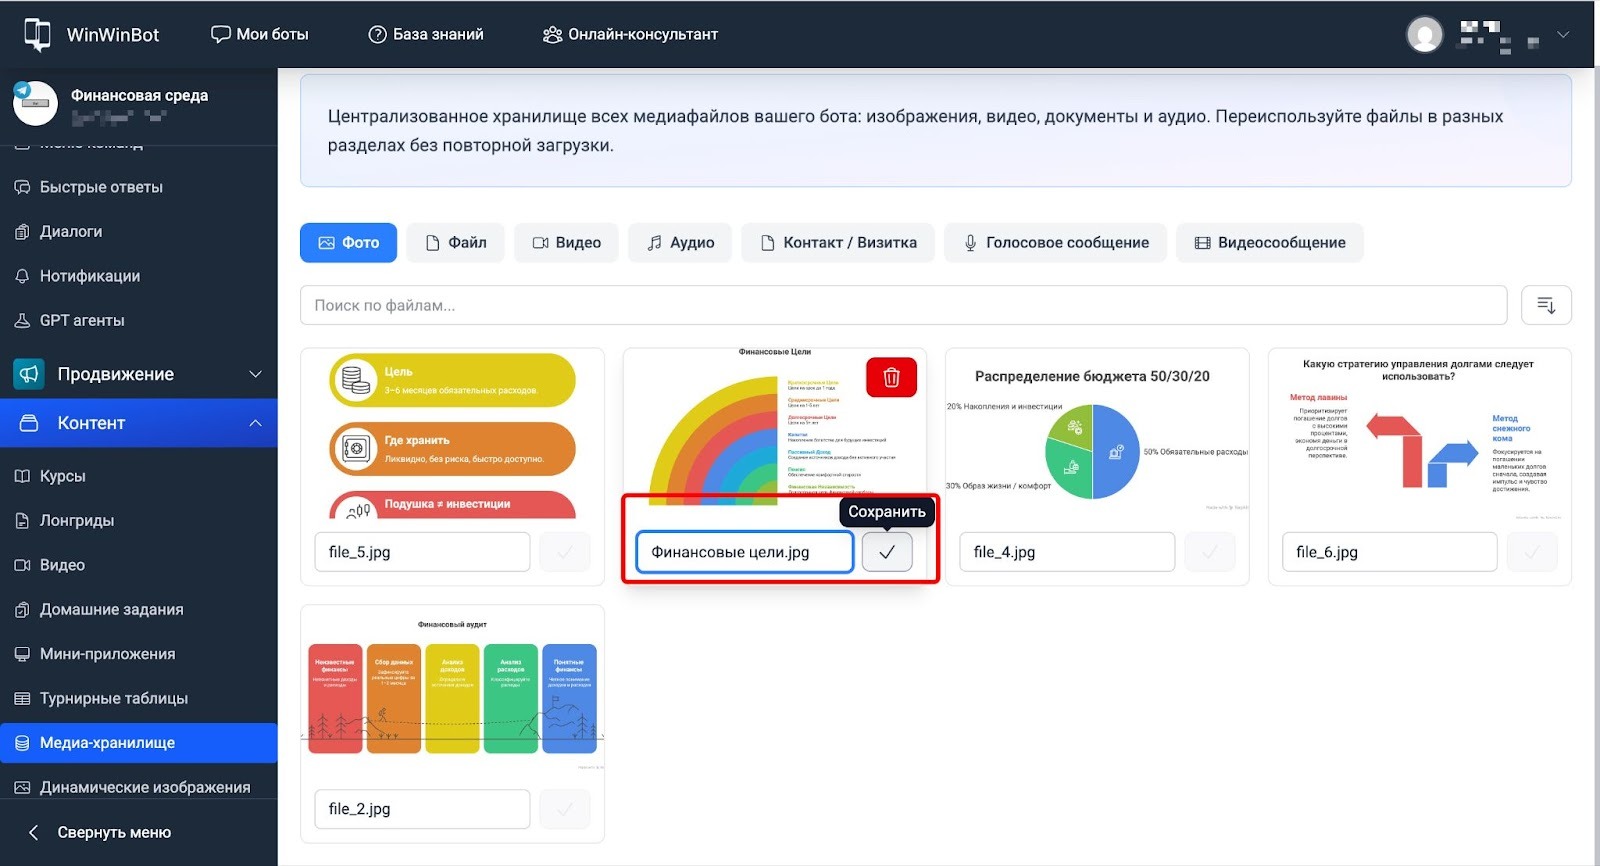1600x866 pixels.
Task: Click the WinWinBot logo icon
Action: [37, 34]
